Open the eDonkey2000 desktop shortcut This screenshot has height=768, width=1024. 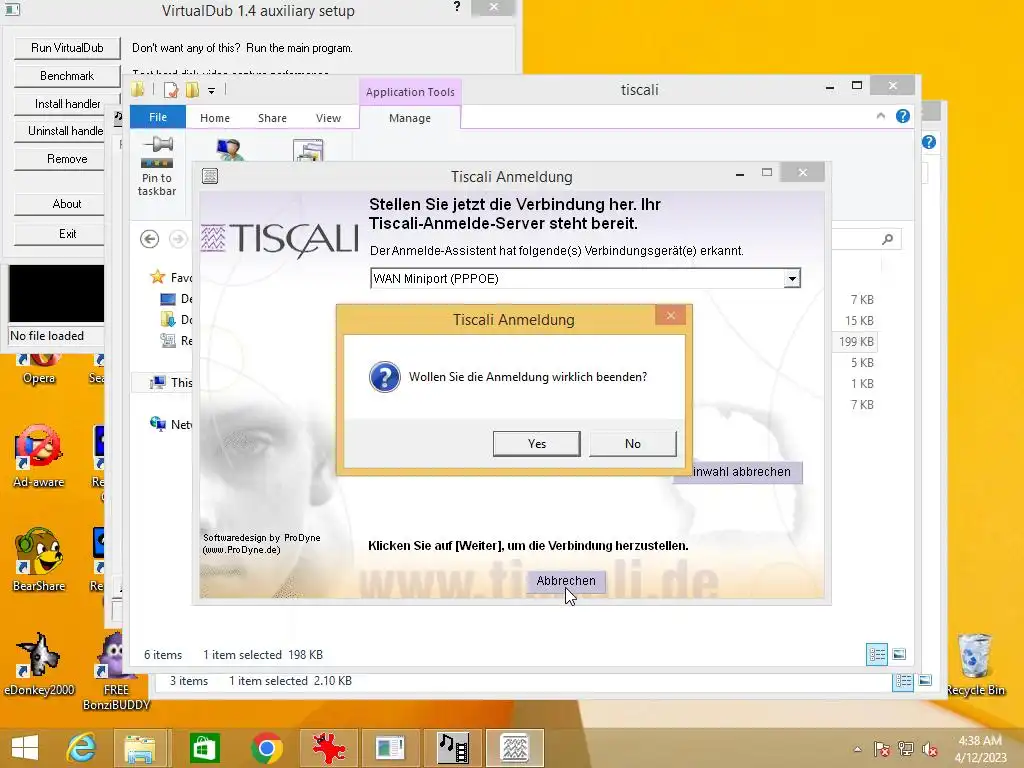coord(39,664)
